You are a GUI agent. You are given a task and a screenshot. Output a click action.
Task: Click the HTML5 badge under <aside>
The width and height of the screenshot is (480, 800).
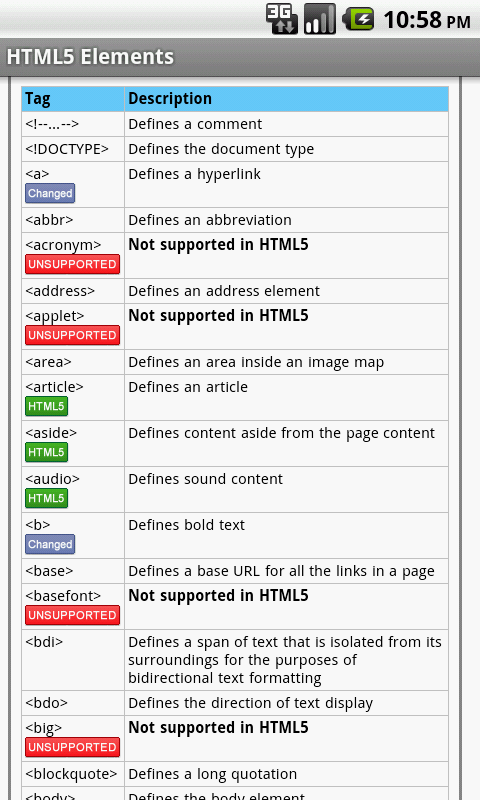(46, 453)
